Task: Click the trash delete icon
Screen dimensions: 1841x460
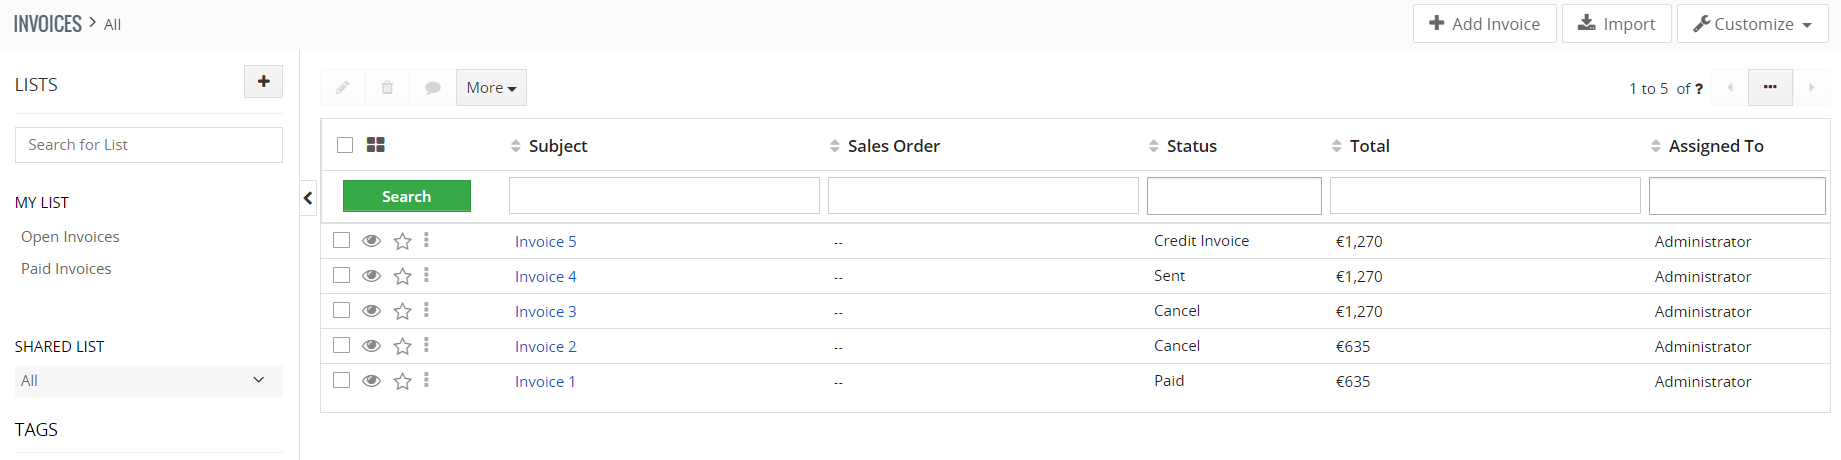Action: point(387,88)
